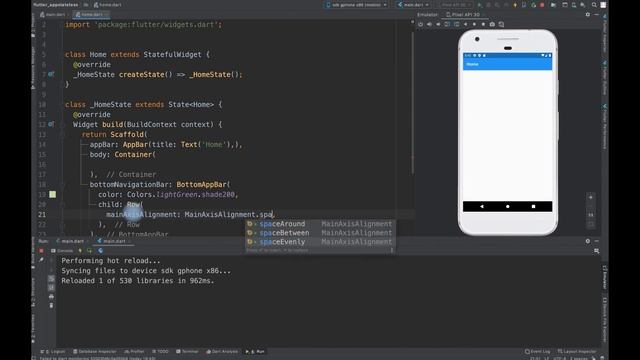Viewport: 640px width, 360px height.
Task: Tap the Android home button on phone
Action: 508,207
